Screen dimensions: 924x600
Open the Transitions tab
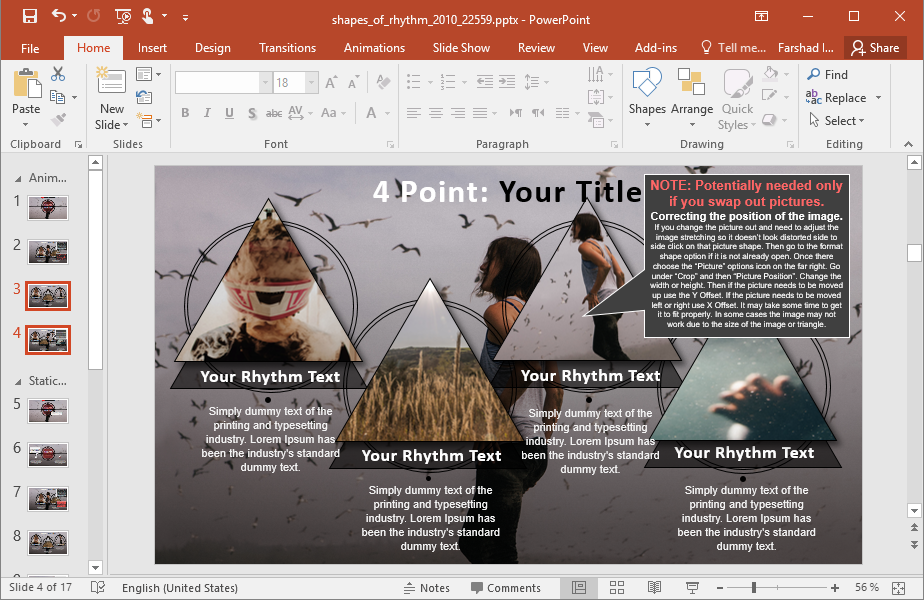click(287, 48)
